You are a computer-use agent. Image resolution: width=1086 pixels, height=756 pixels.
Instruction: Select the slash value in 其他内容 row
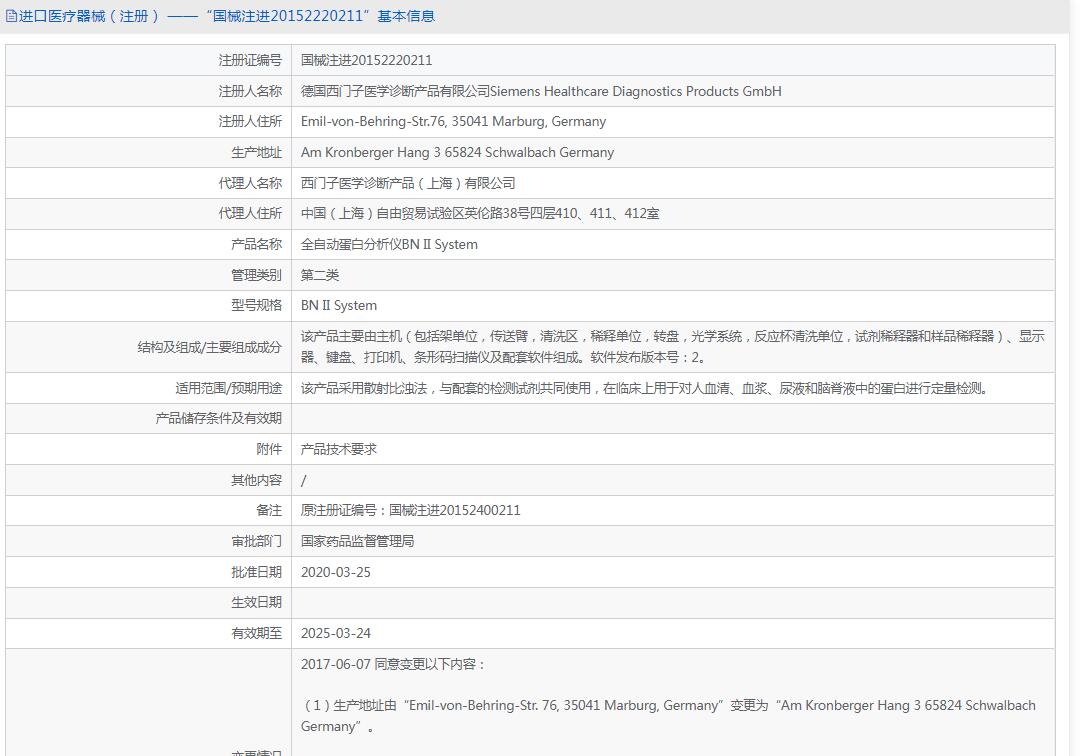coord(303,480)
